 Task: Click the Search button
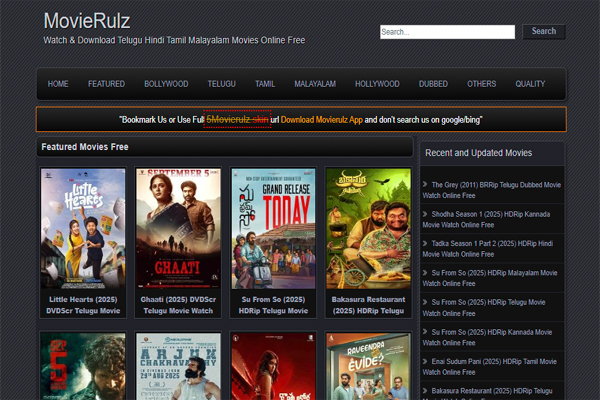coord(544,31)
